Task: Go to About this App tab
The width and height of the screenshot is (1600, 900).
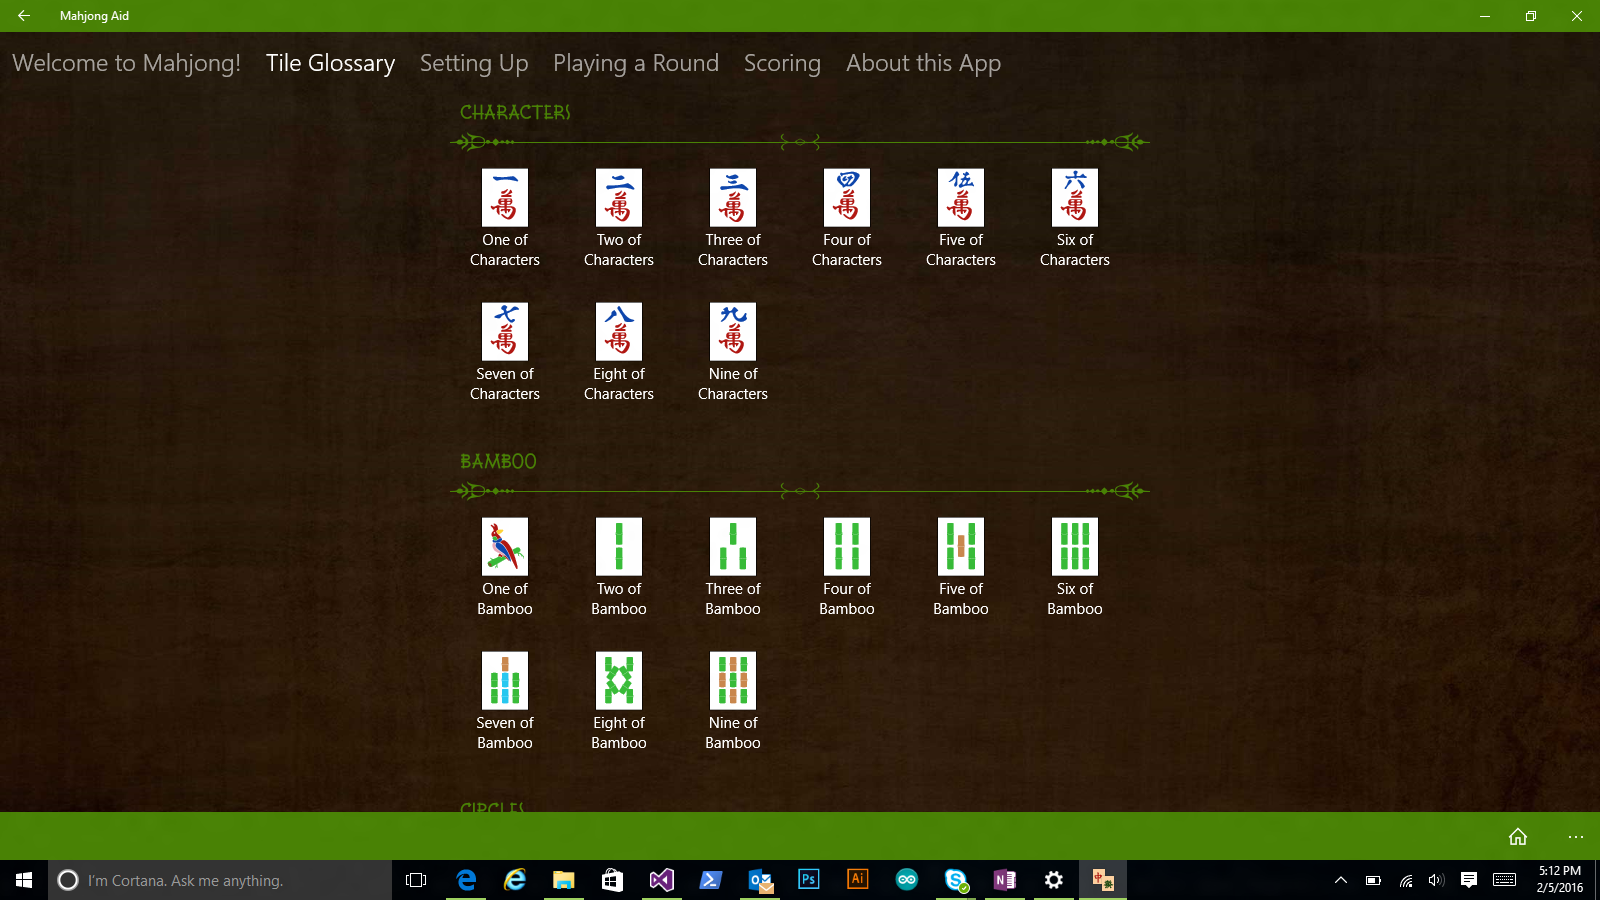Action: (x=923, y=63)
